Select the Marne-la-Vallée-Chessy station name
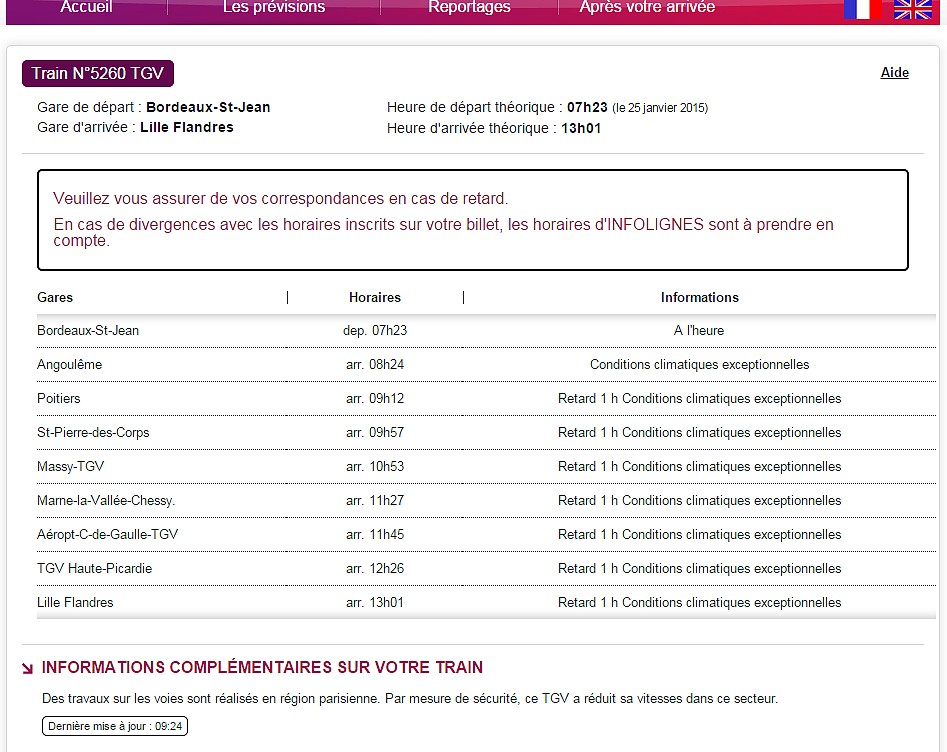The image size is (947, 752). [x=106, y=501]
